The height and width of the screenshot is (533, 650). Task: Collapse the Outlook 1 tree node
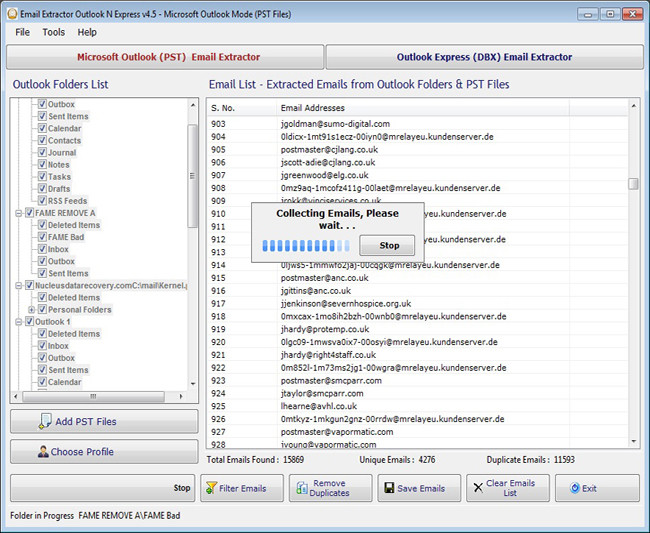pyautogui.click(x=18, y=322)
